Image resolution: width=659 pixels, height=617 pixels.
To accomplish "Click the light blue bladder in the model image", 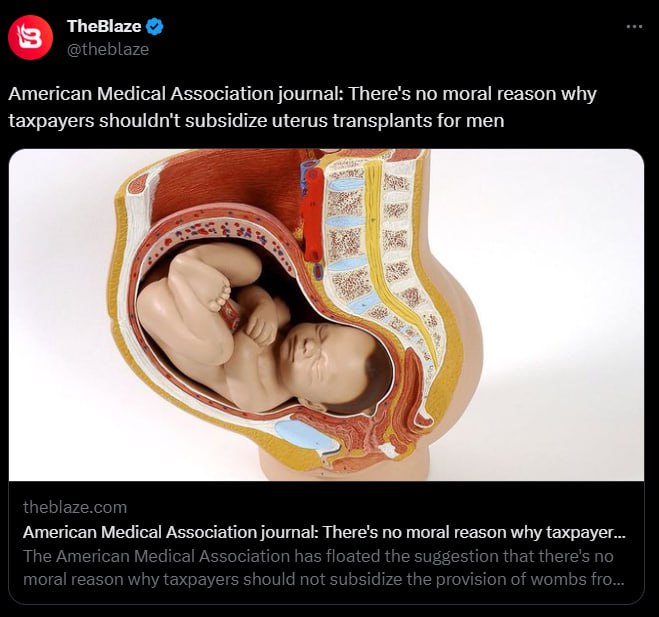I will (305, 435).
